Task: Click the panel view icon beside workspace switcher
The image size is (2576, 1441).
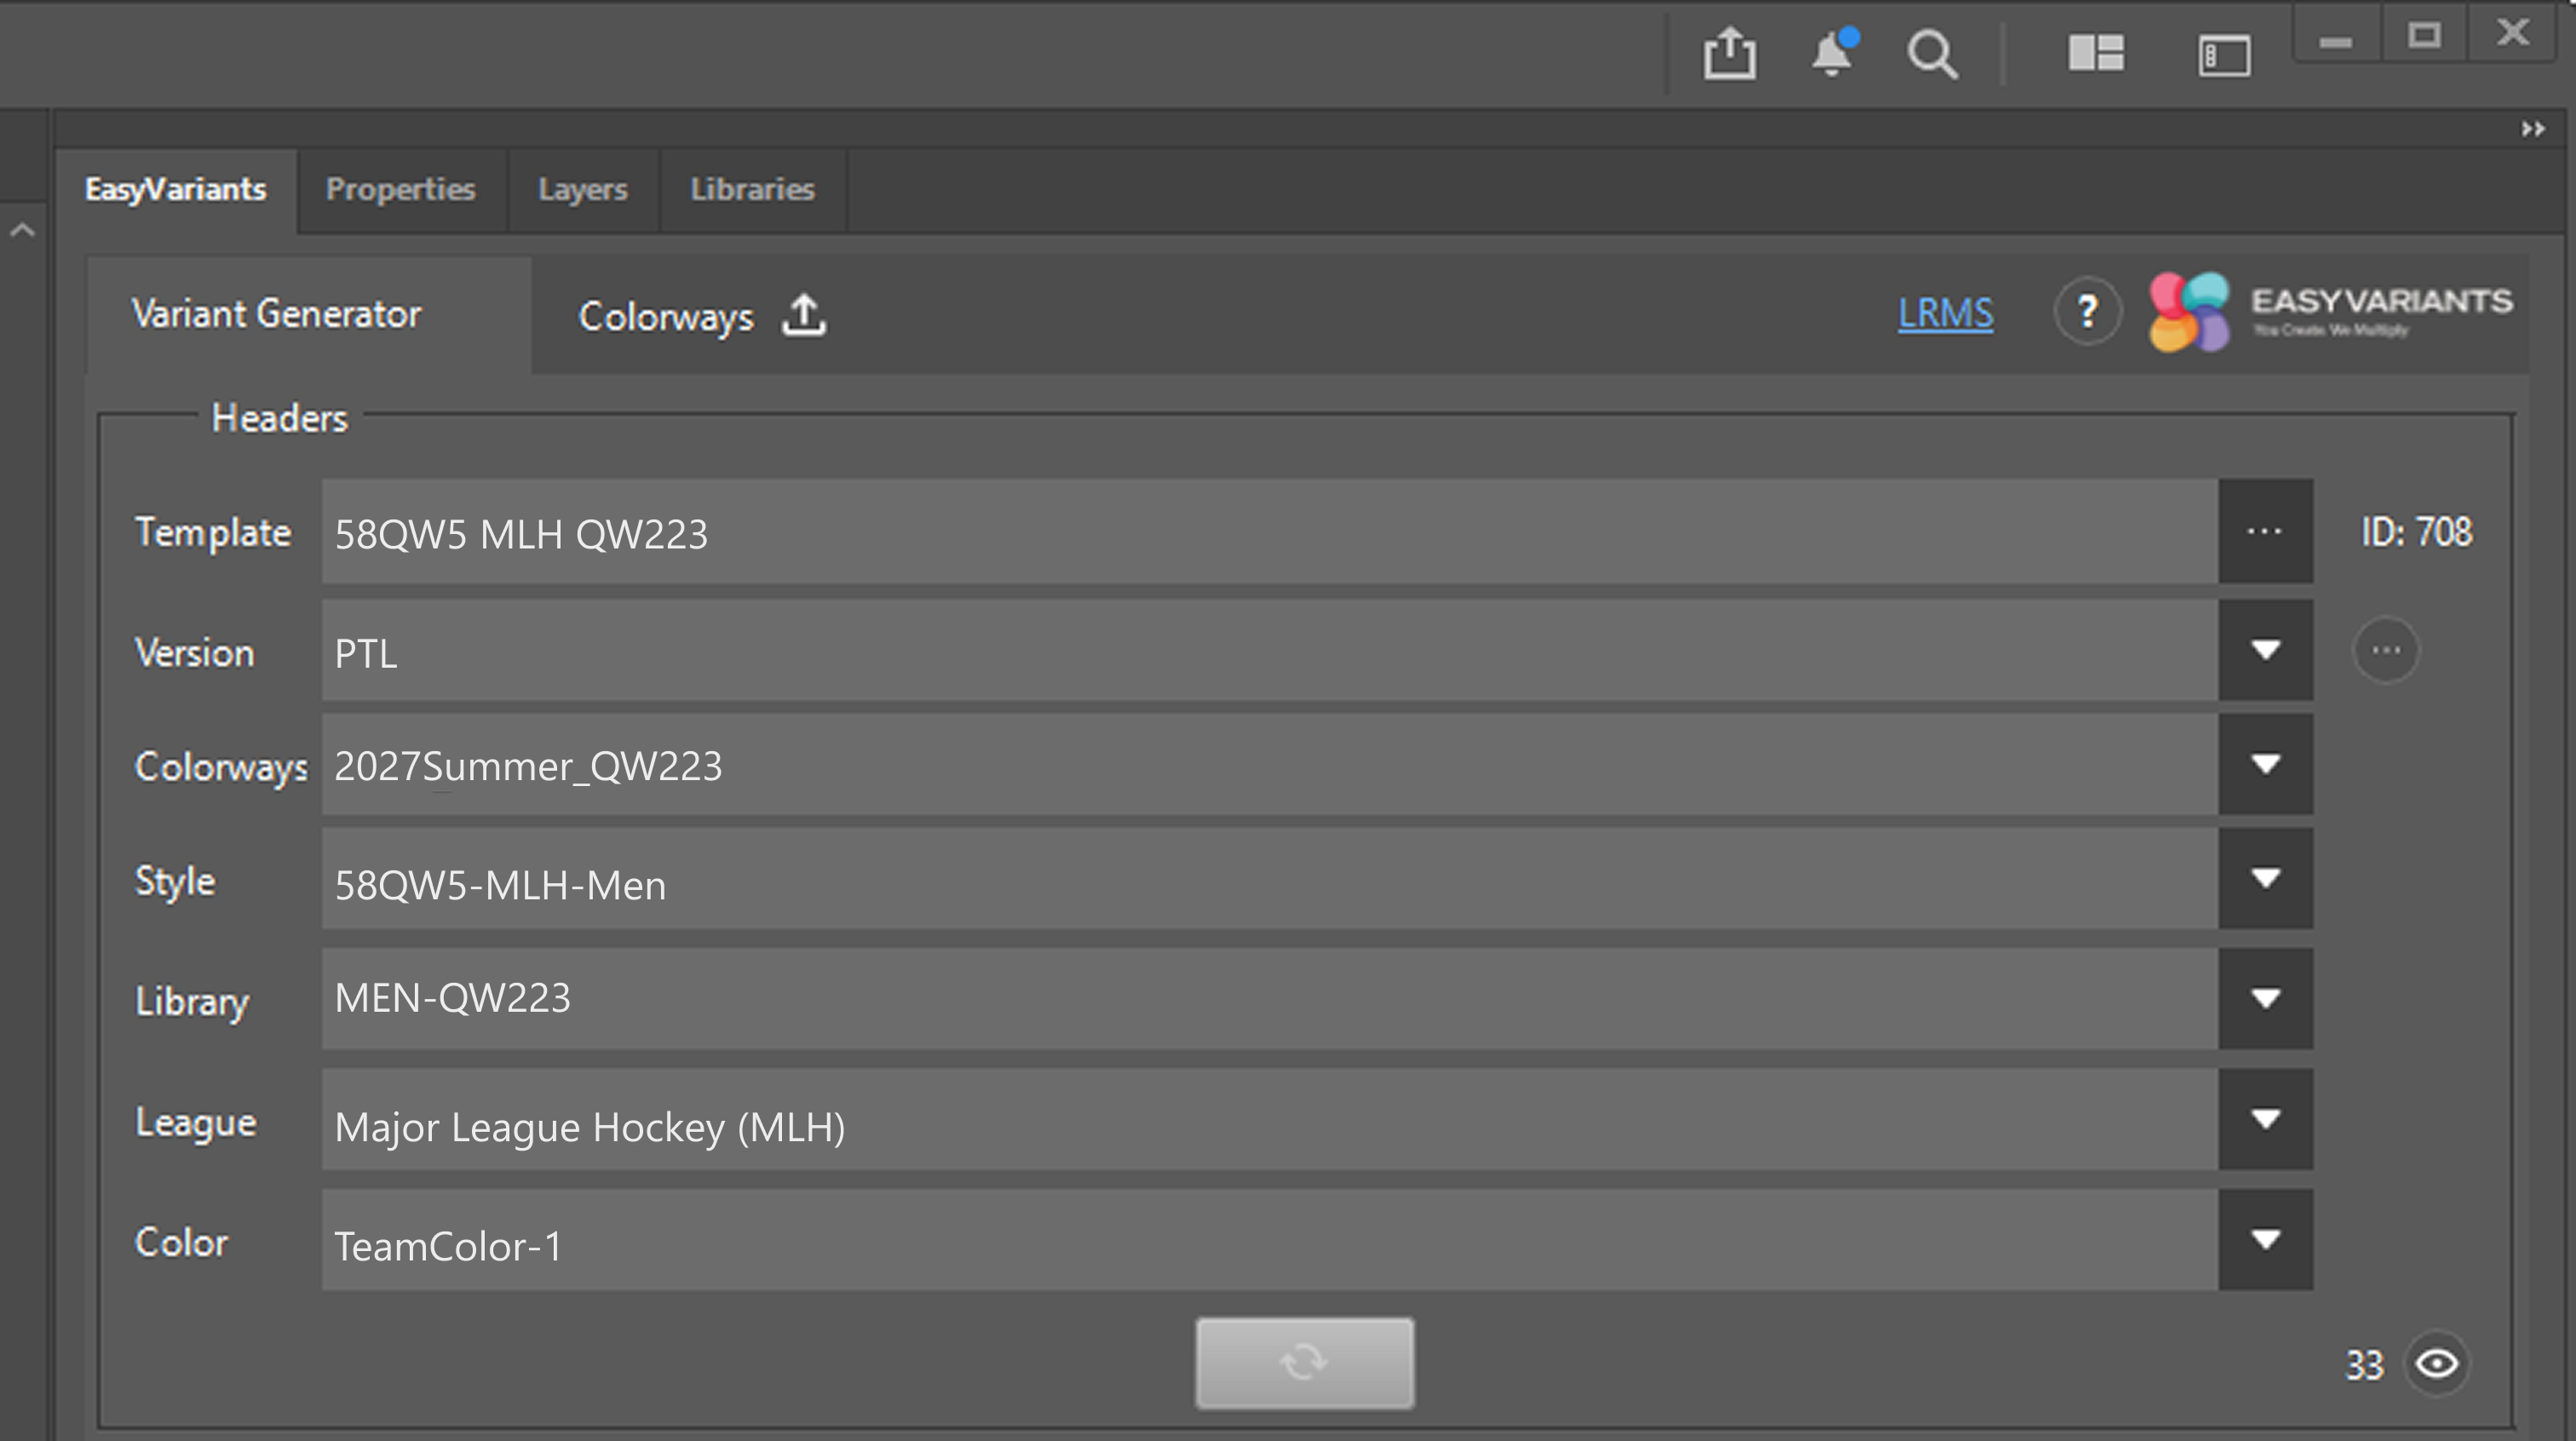Action: (2224, 55)
